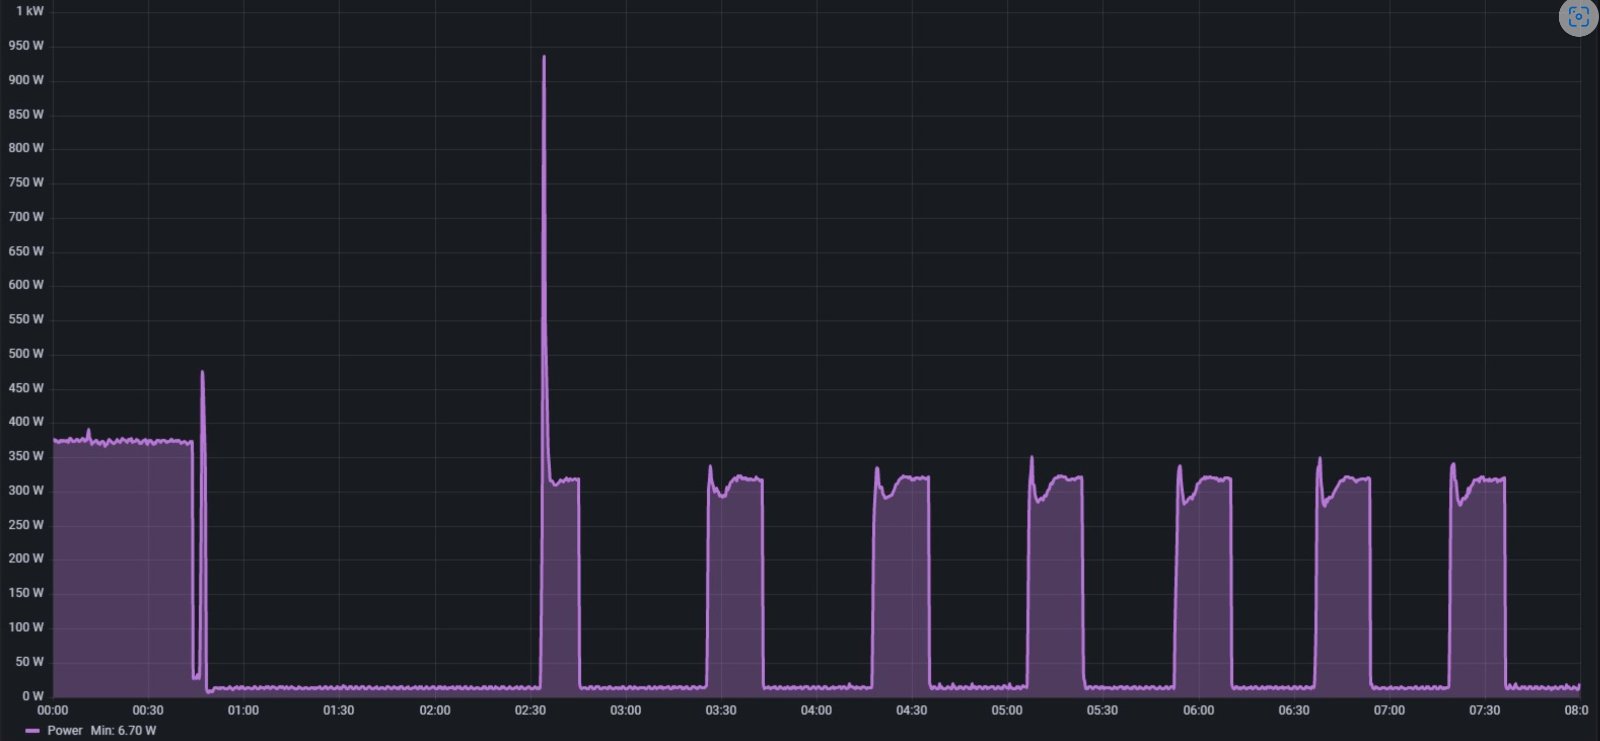Click the 02:00 time axis label
Screen dimensions: 1600x741
435,711
